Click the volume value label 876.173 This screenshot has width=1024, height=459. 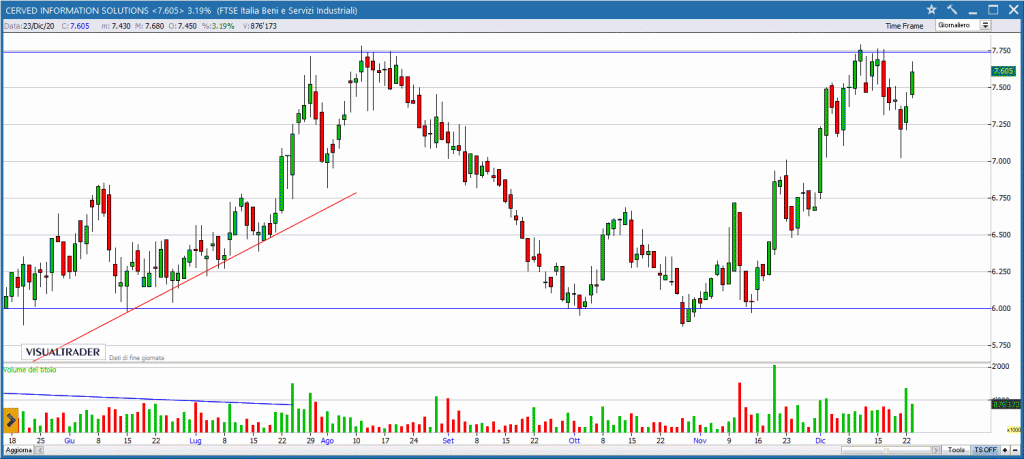(x=1004, y=405)
